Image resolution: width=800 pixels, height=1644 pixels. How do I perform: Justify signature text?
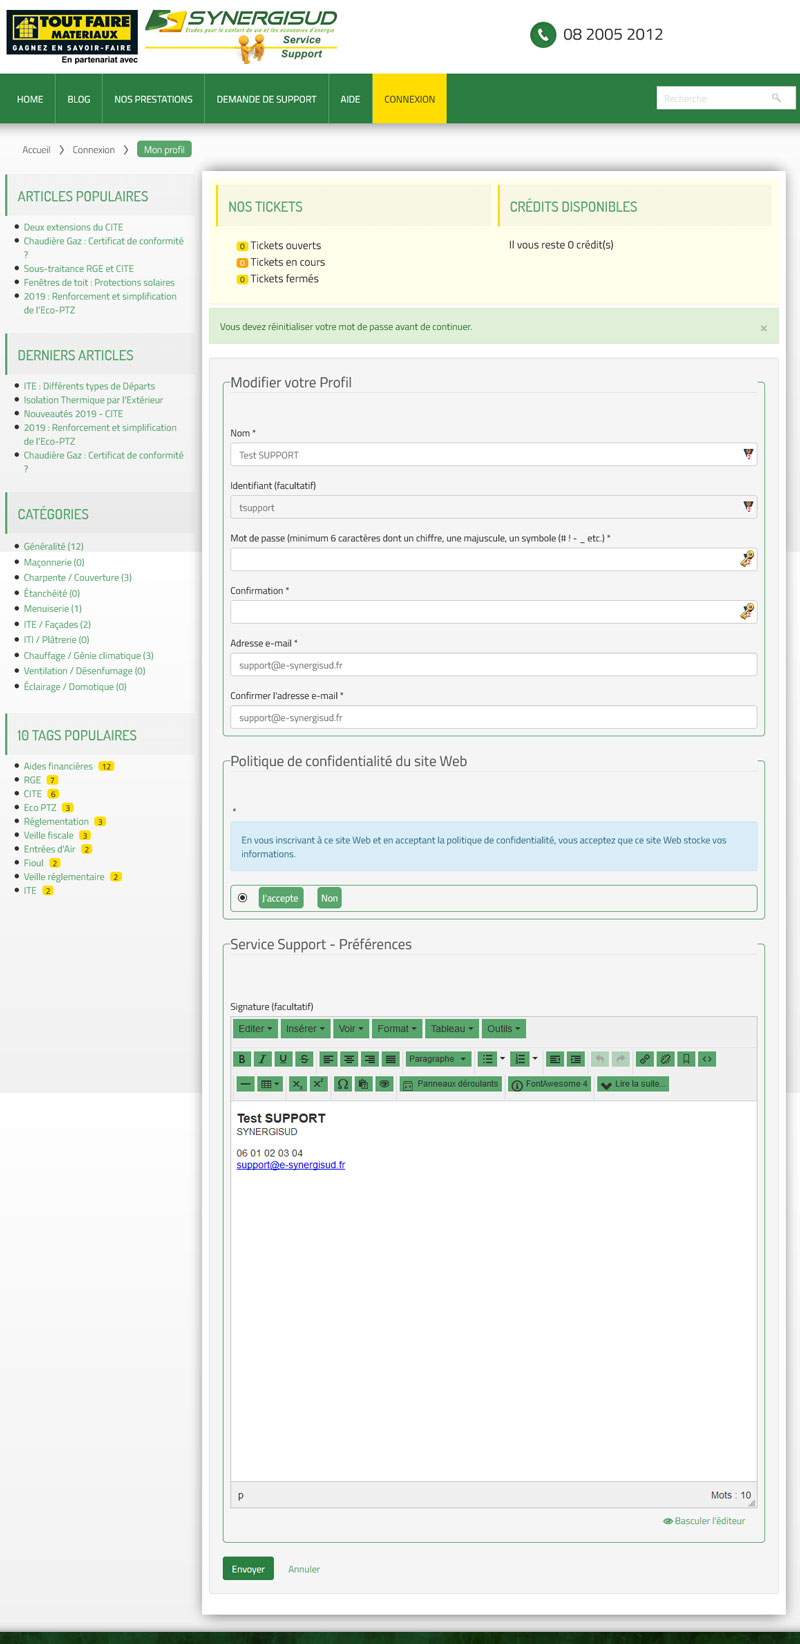[390, 1059]
